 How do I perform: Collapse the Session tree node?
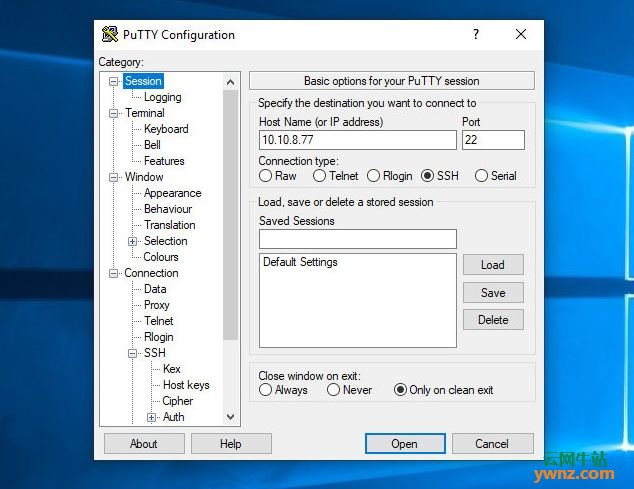click(x=114, y=82)
